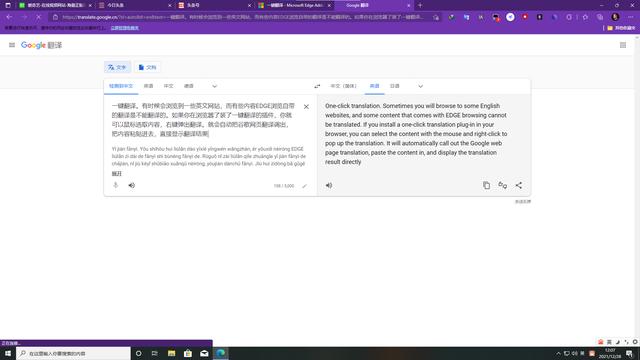Click the browser address bar URL
Image resolution: width=640 pixels, height=360 pixels.
[243, 17]
